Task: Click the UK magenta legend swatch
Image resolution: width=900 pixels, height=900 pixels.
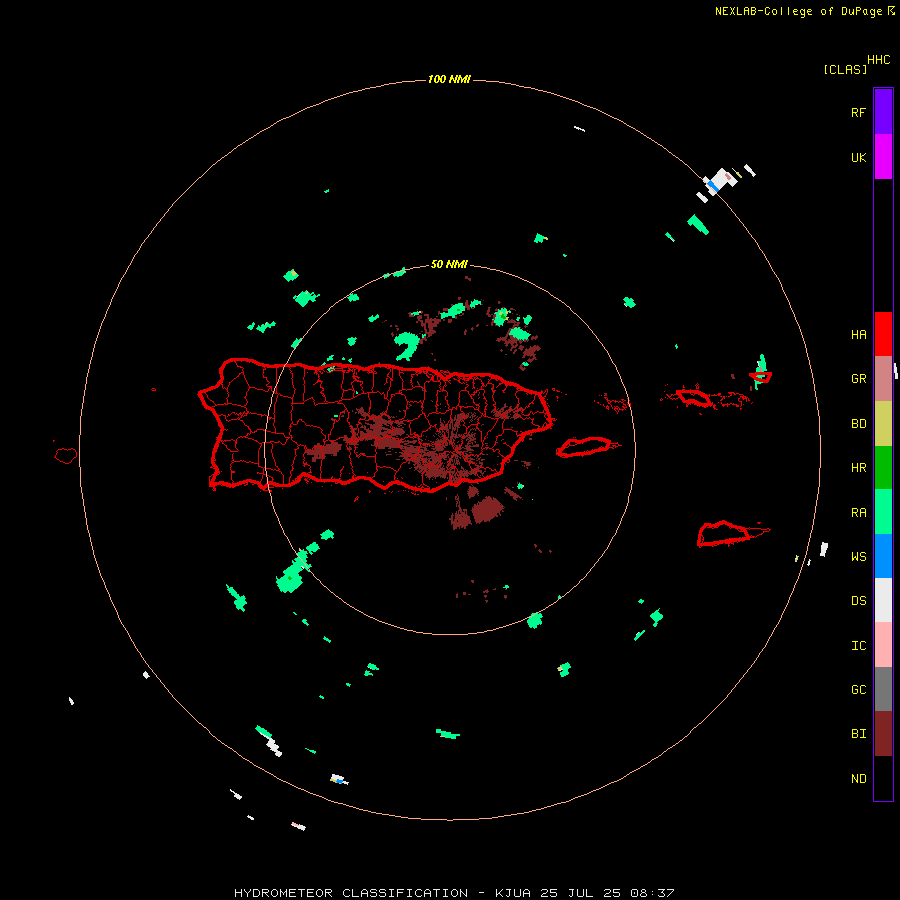Action: tap(883, 157)
